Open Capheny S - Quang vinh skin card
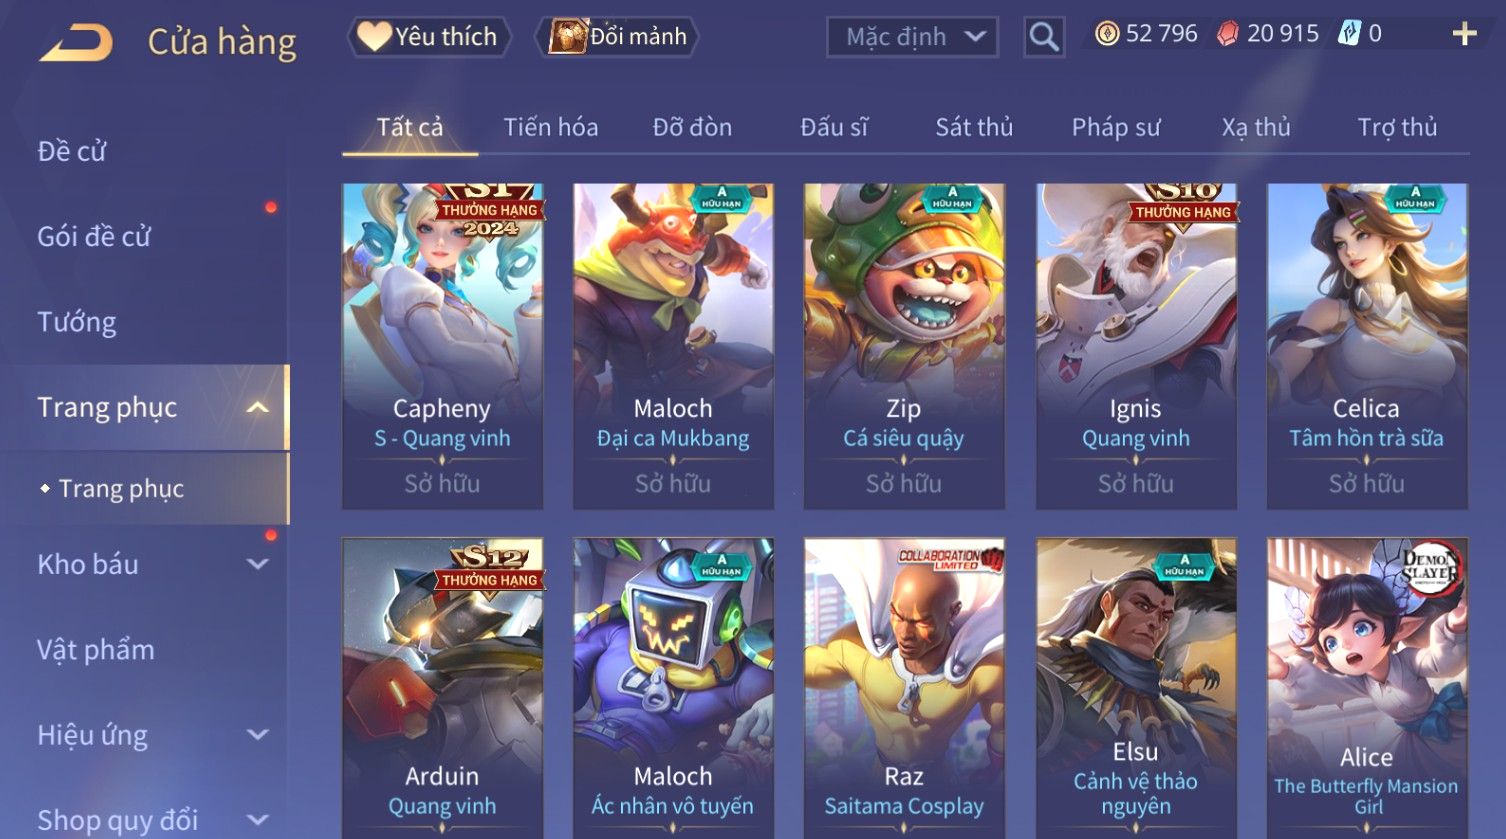Viewport: 1506px width, 839px height. click(442, 346)
